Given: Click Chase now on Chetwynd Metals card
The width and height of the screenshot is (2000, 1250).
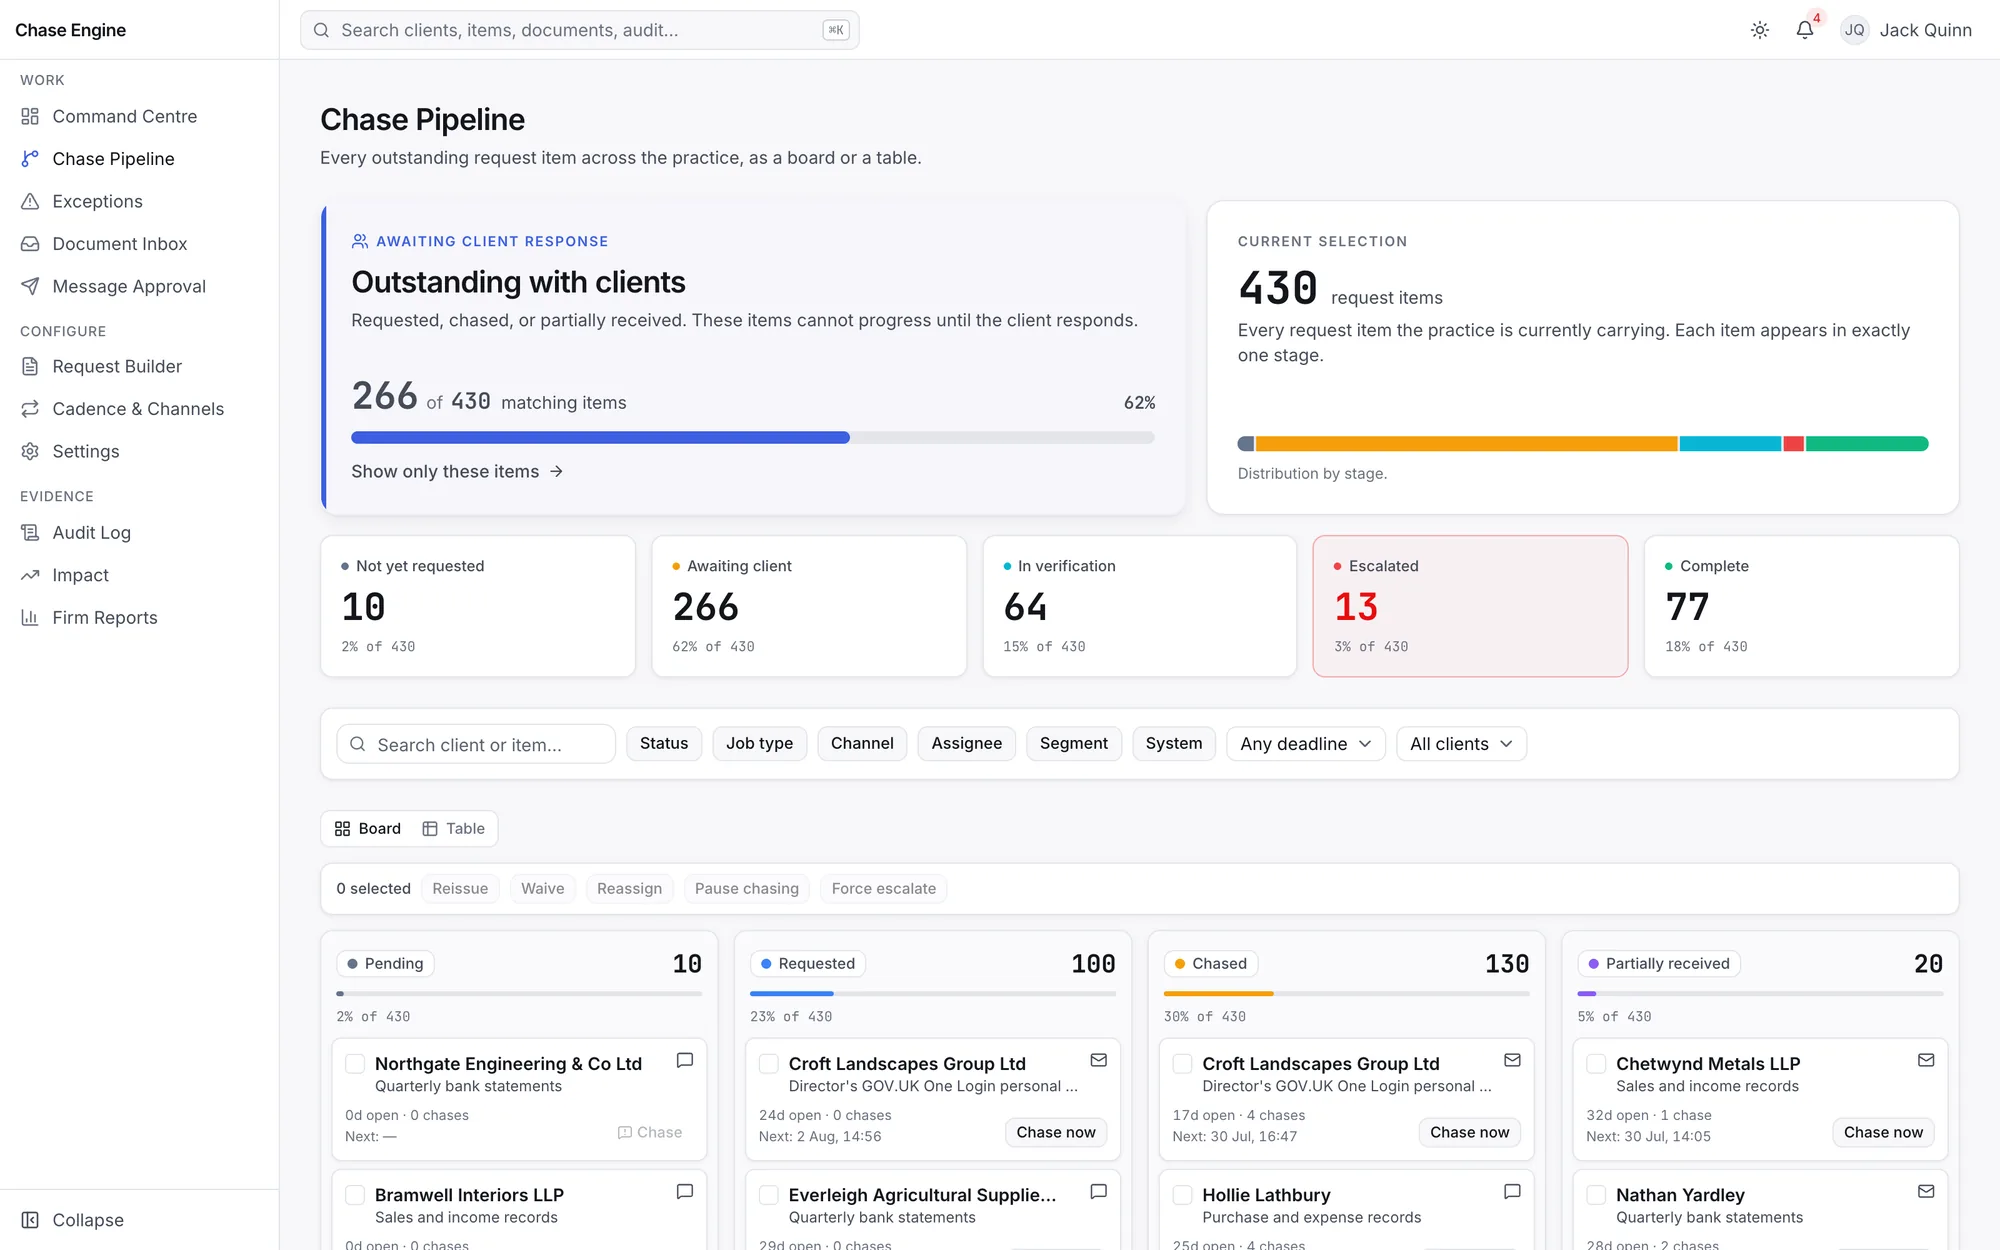Looking at the screenshot, I should pyautogui.click(x=1883, y=1132).
